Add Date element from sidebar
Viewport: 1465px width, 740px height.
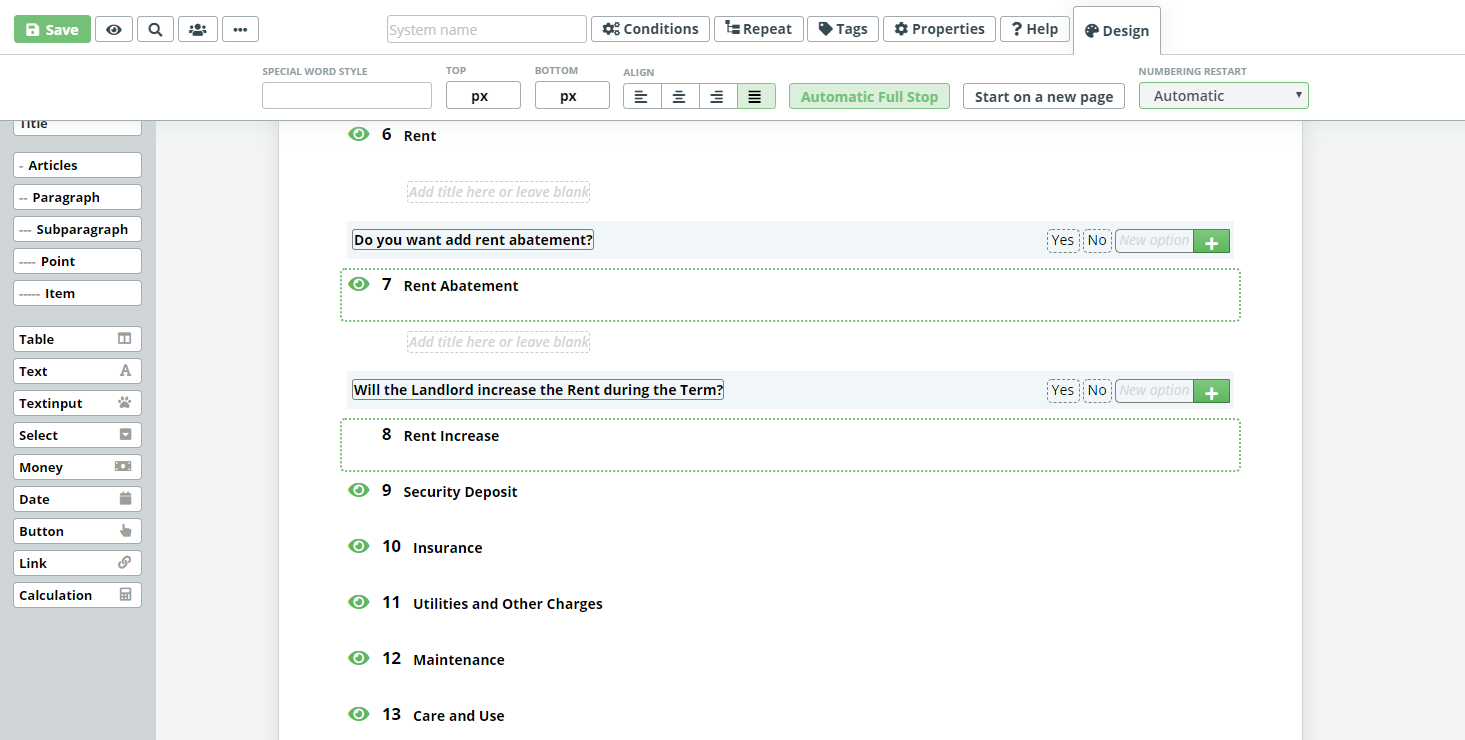pyautogui.click(x=77, y=499)
